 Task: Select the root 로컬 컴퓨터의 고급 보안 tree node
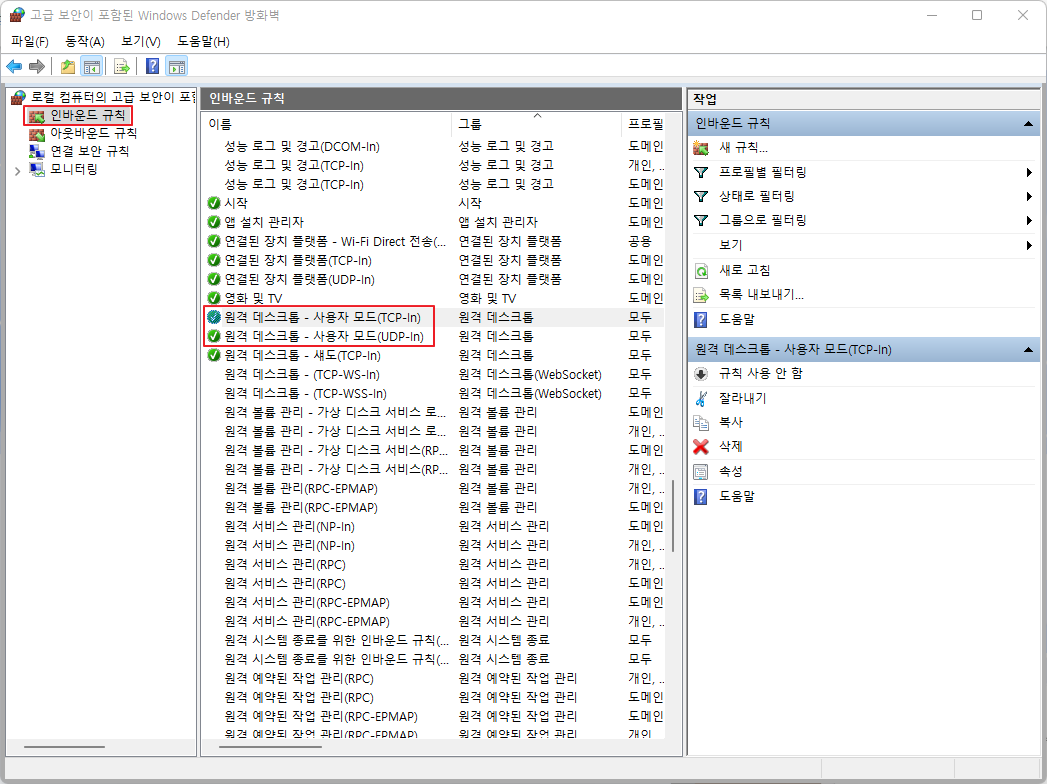(x=112, y=97)
